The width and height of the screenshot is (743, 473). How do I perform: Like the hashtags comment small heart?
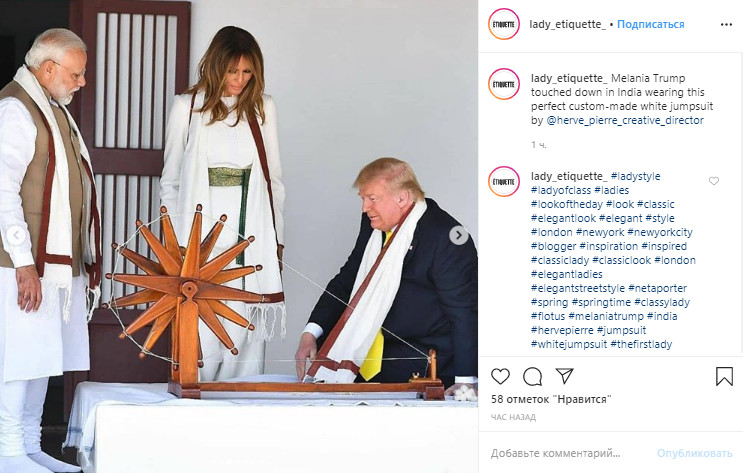(714, 181)
